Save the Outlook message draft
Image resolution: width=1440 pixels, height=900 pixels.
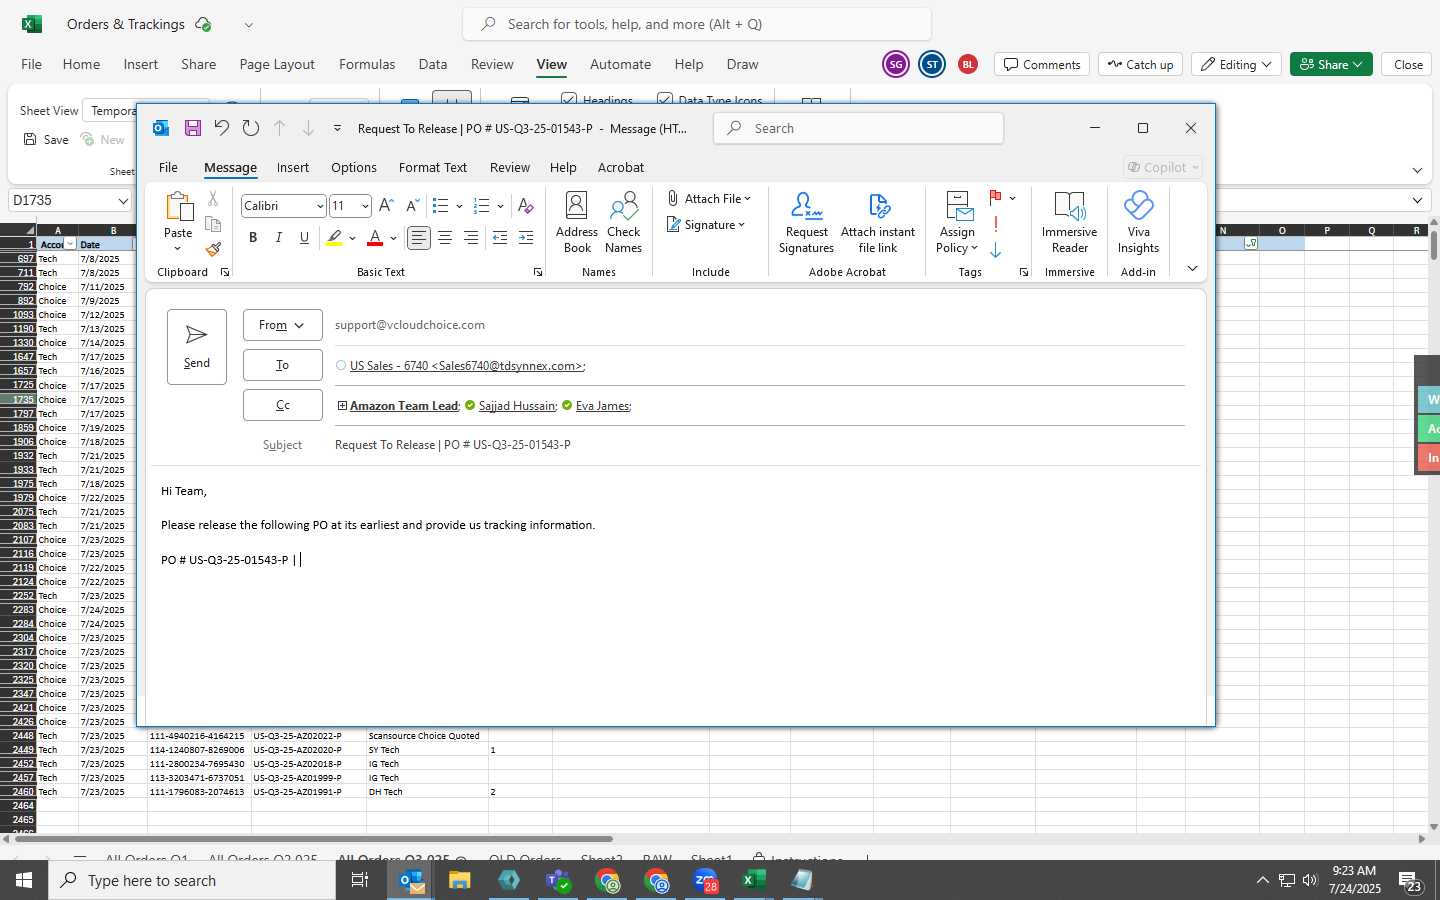point(193,128)
